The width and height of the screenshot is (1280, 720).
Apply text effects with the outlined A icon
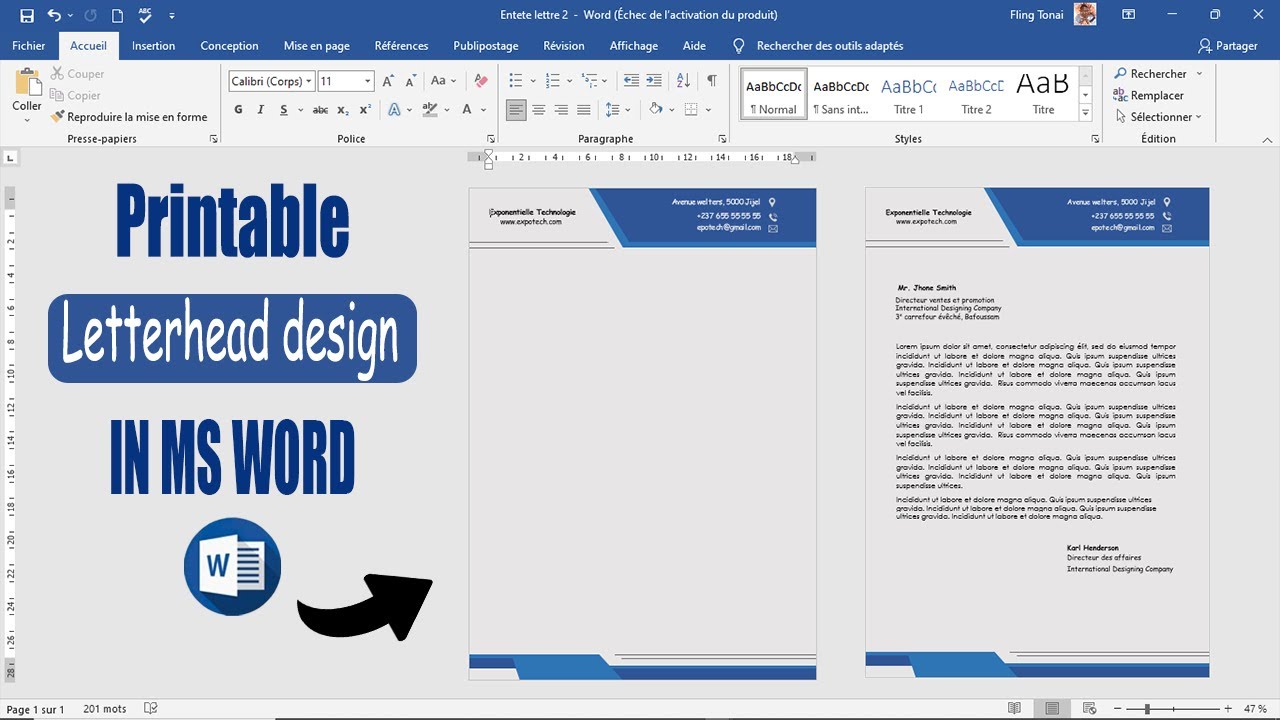point(395,110)
